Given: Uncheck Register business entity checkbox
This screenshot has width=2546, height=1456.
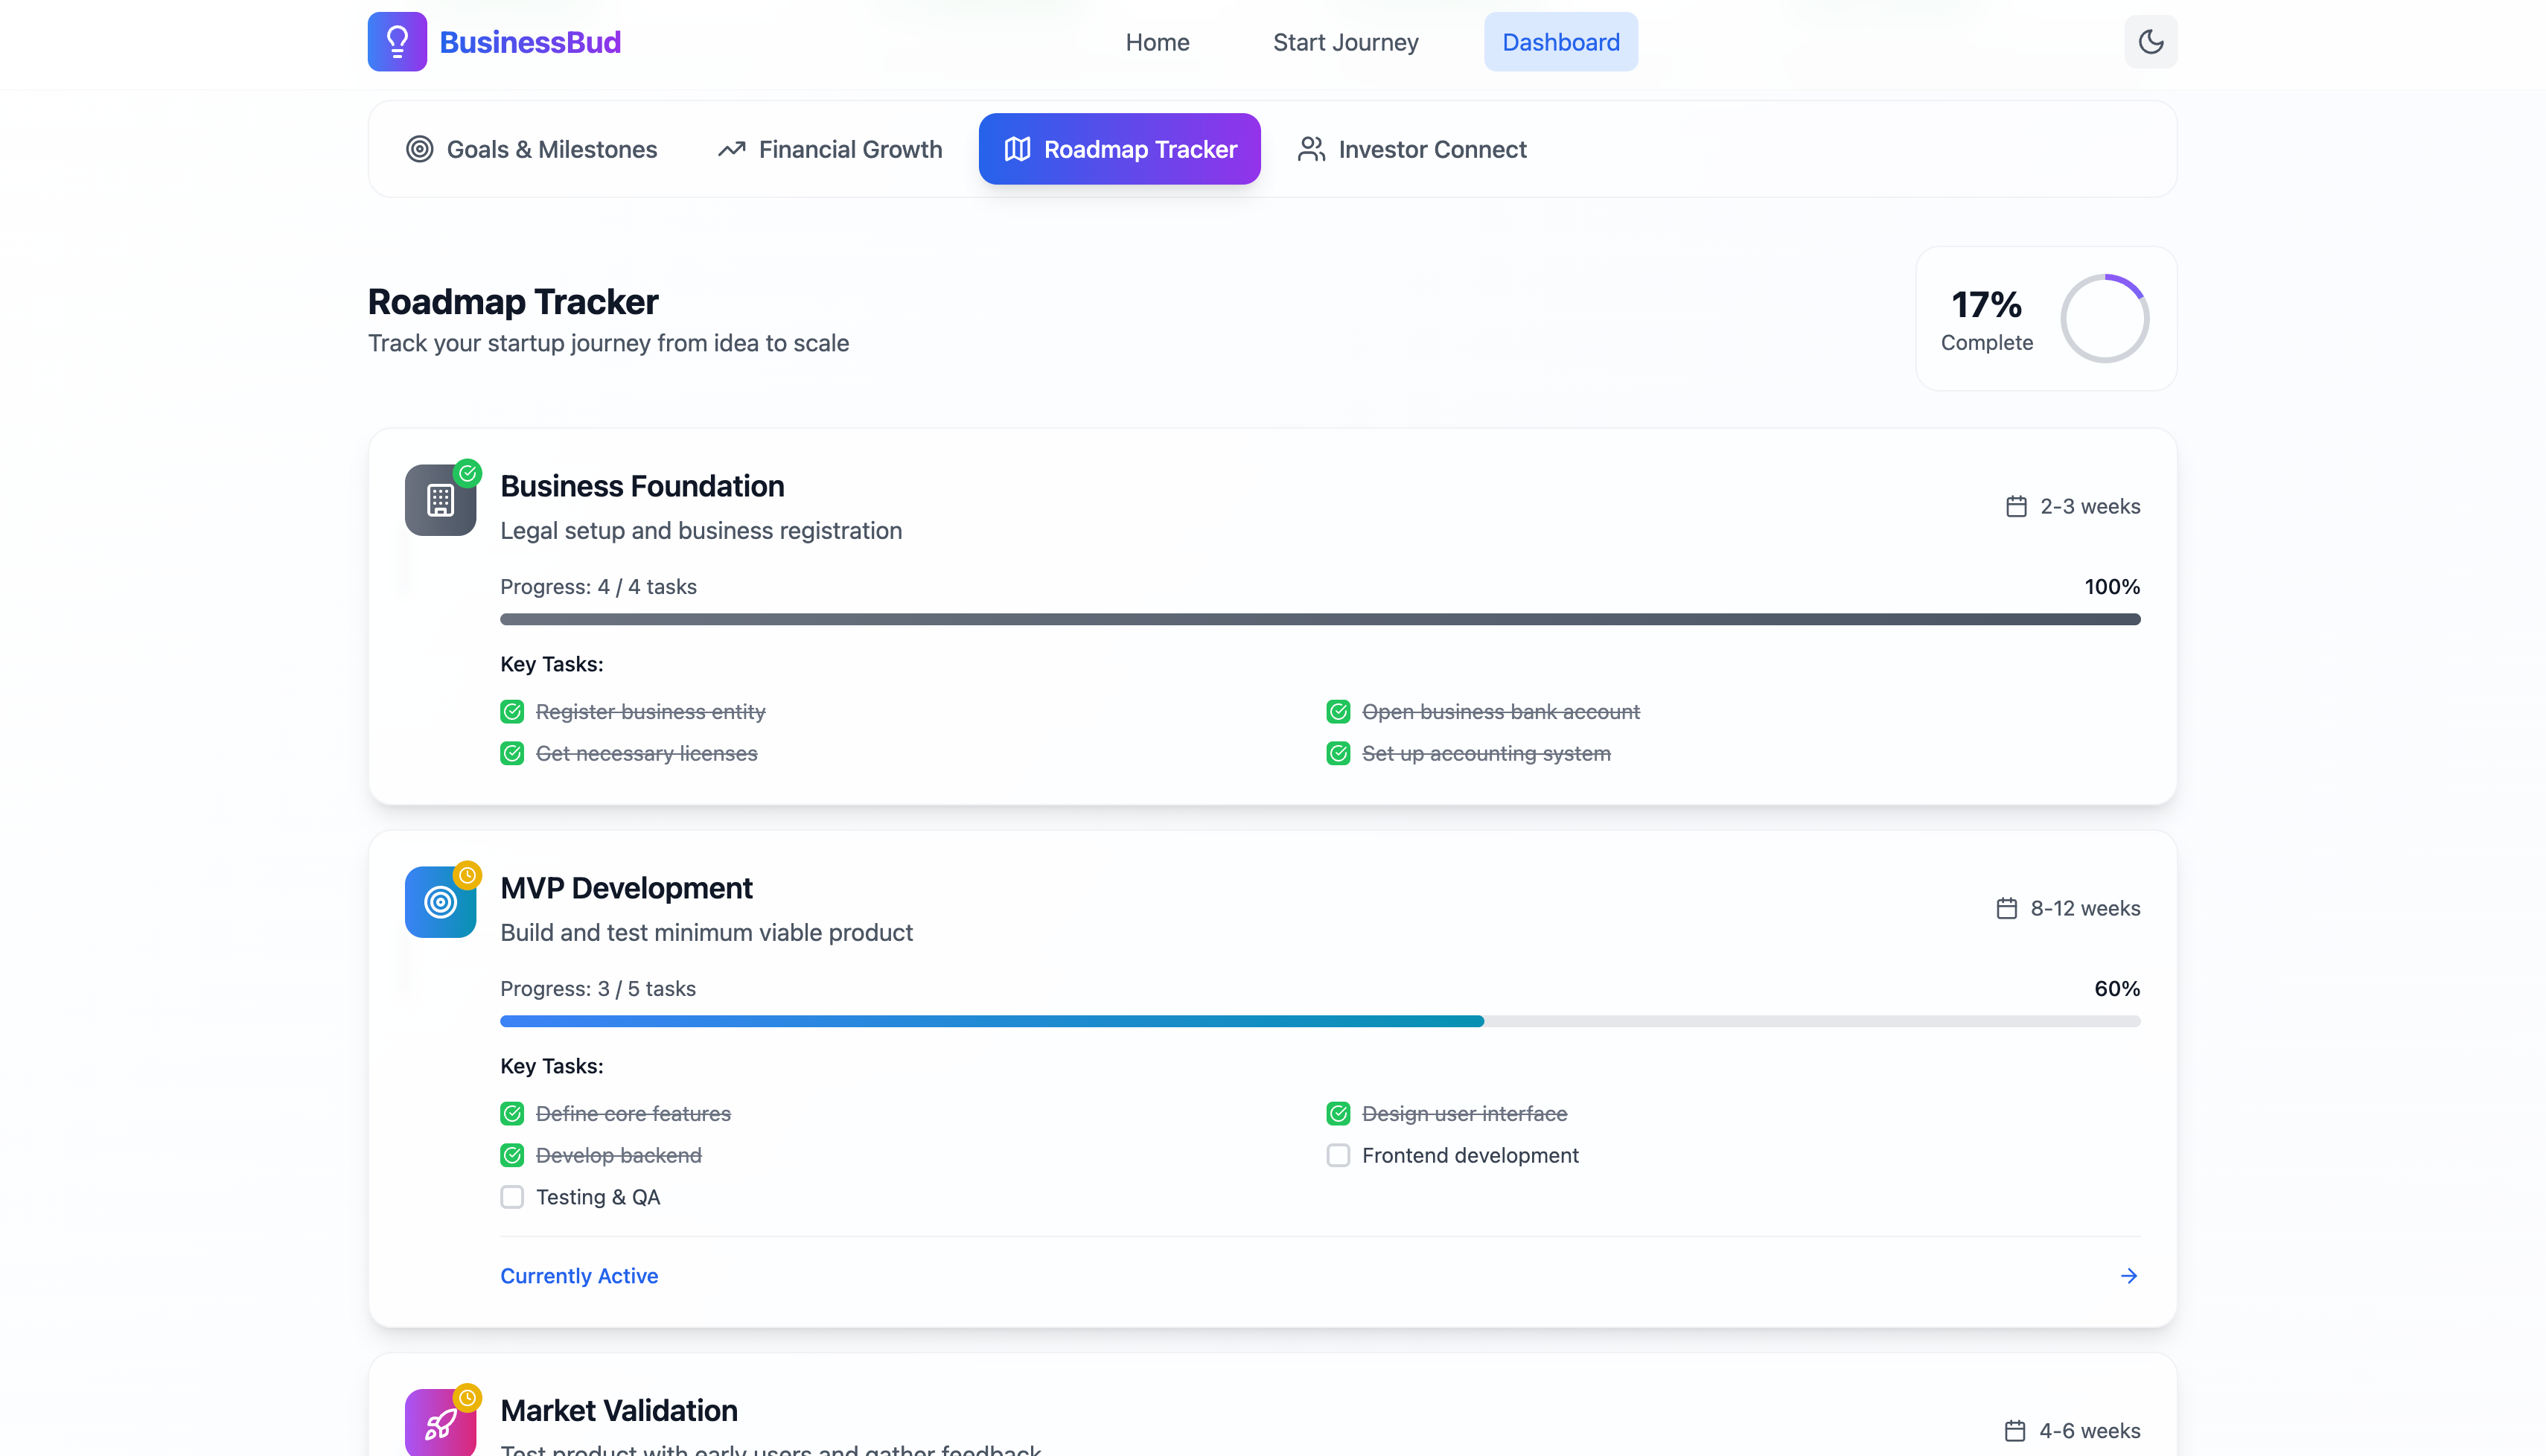Looking at the screenshot, I should click(x=512, y=712).
